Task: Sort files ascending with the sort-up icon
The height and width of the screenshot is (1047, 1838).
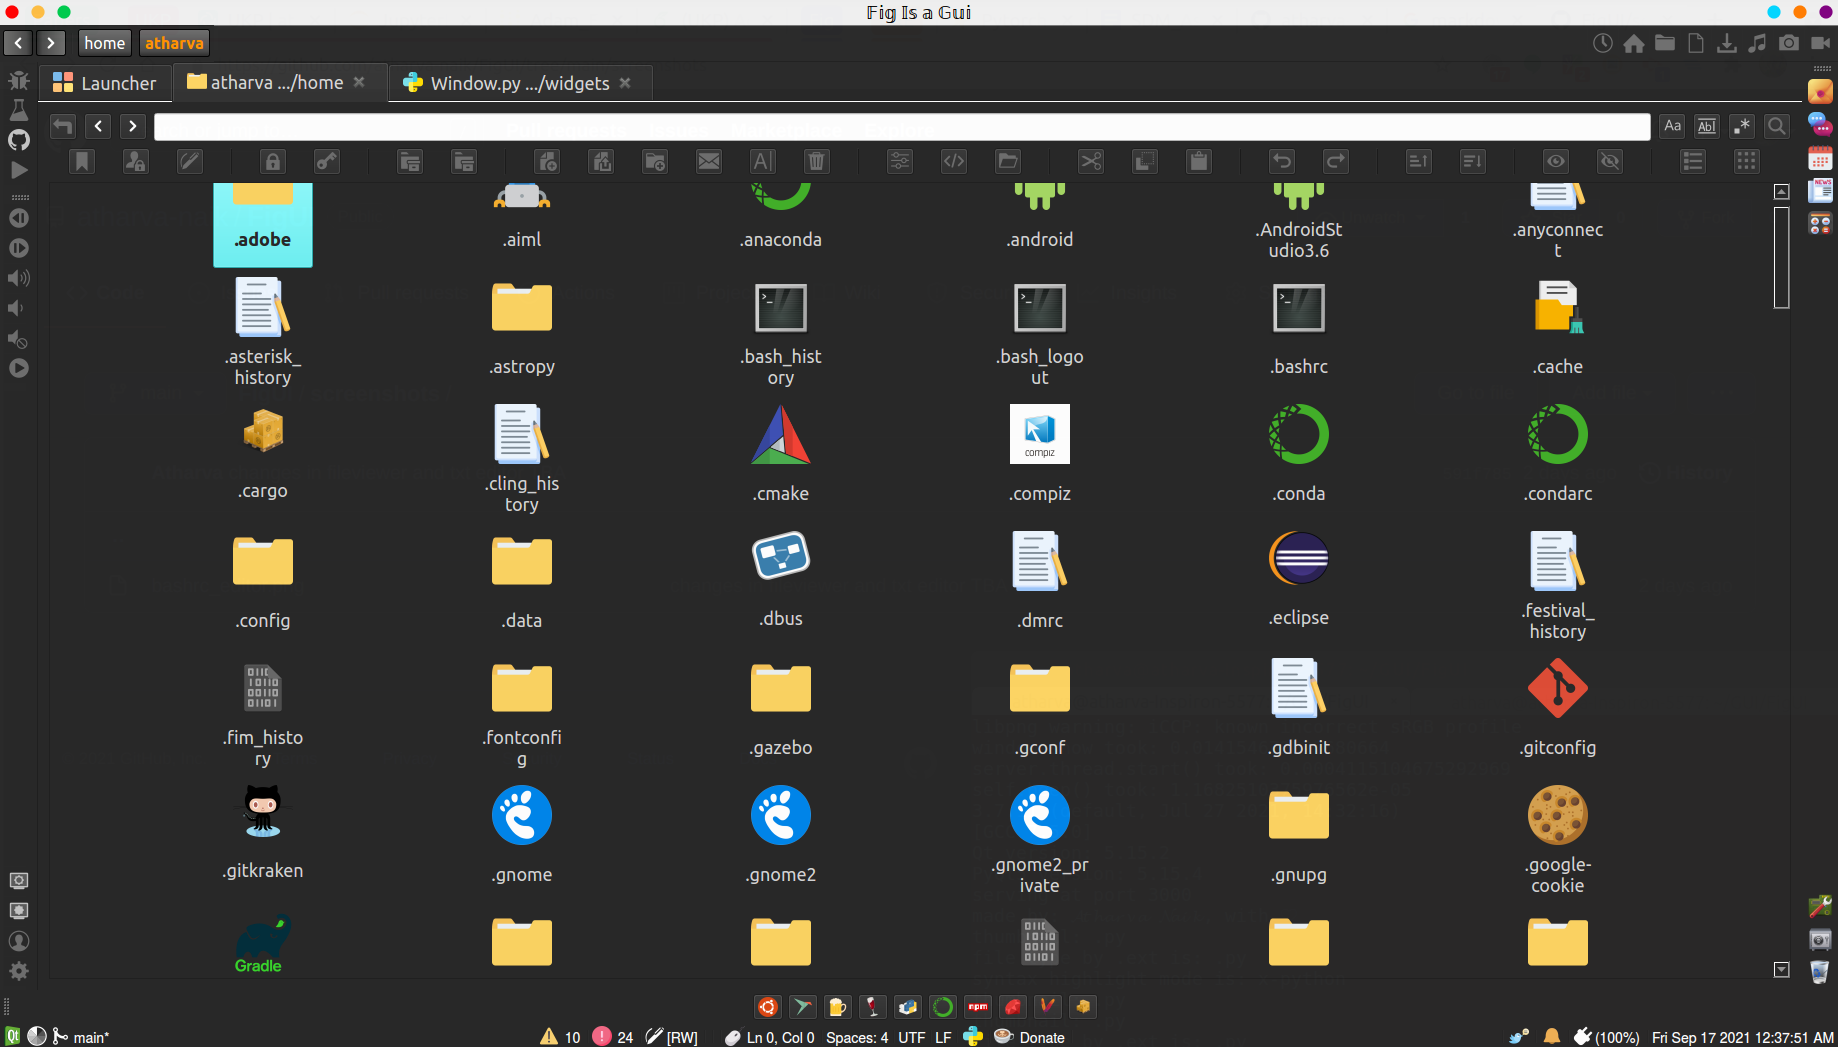Action: click(x=1419, y=161)
